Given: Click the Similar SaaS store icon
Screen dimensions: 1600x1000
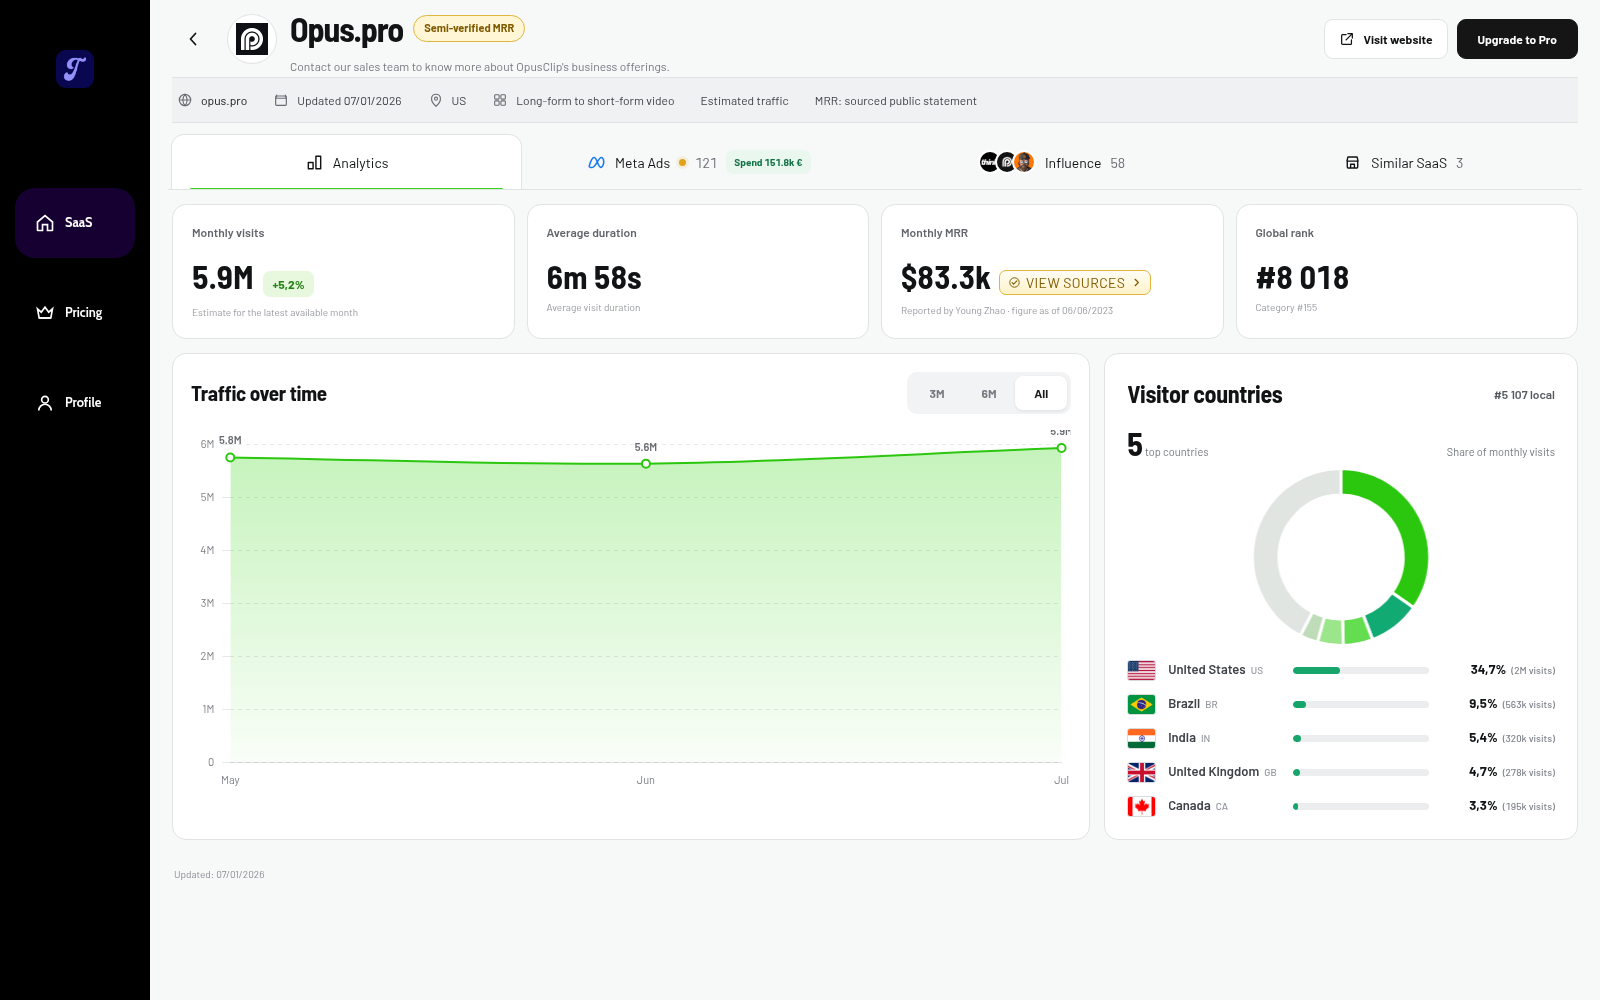Looking at the screenshot, I should (x=1352, y=163).
